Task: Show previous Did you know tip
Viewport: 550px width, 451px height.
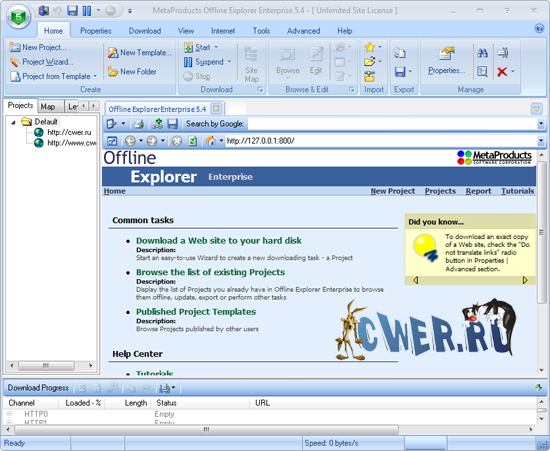Action: click(x=416, y=280)
